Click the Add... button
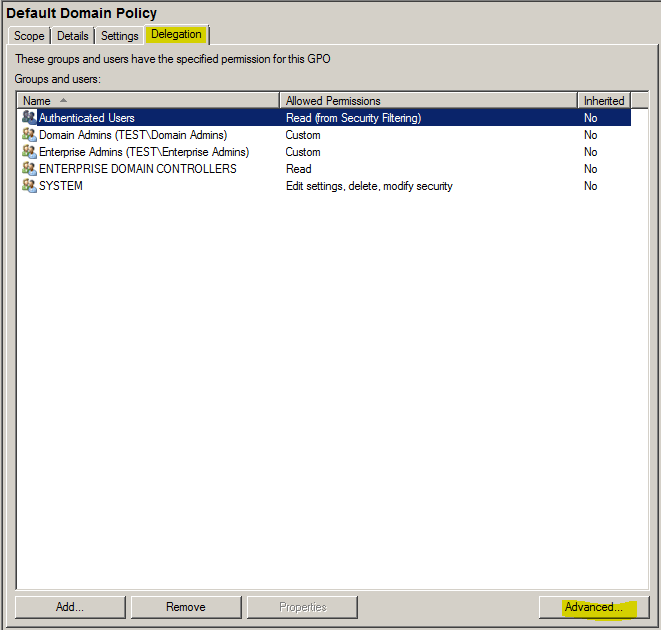661x630 pixels. [x=70, y=607]
